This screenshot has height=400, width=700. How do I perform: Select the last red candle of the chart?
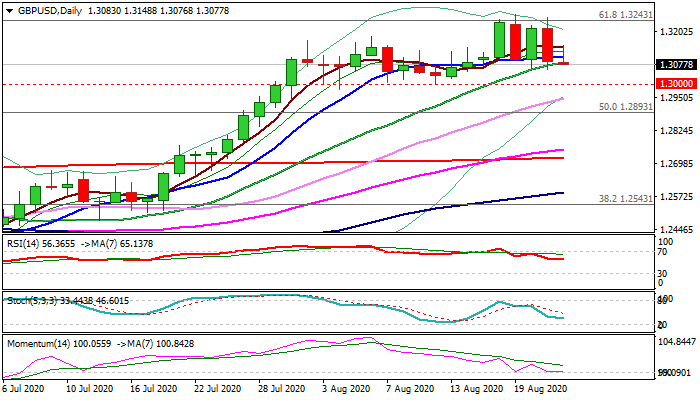tap(564, 63)
